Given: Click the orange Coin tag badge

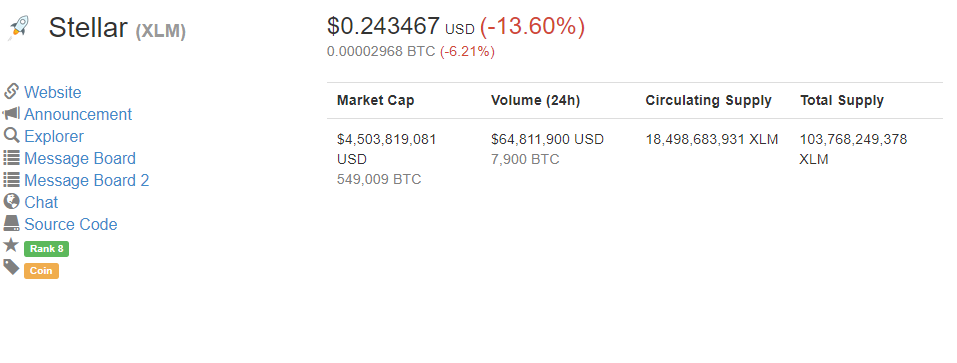Looking at the screenshot, I should point(42,271).
